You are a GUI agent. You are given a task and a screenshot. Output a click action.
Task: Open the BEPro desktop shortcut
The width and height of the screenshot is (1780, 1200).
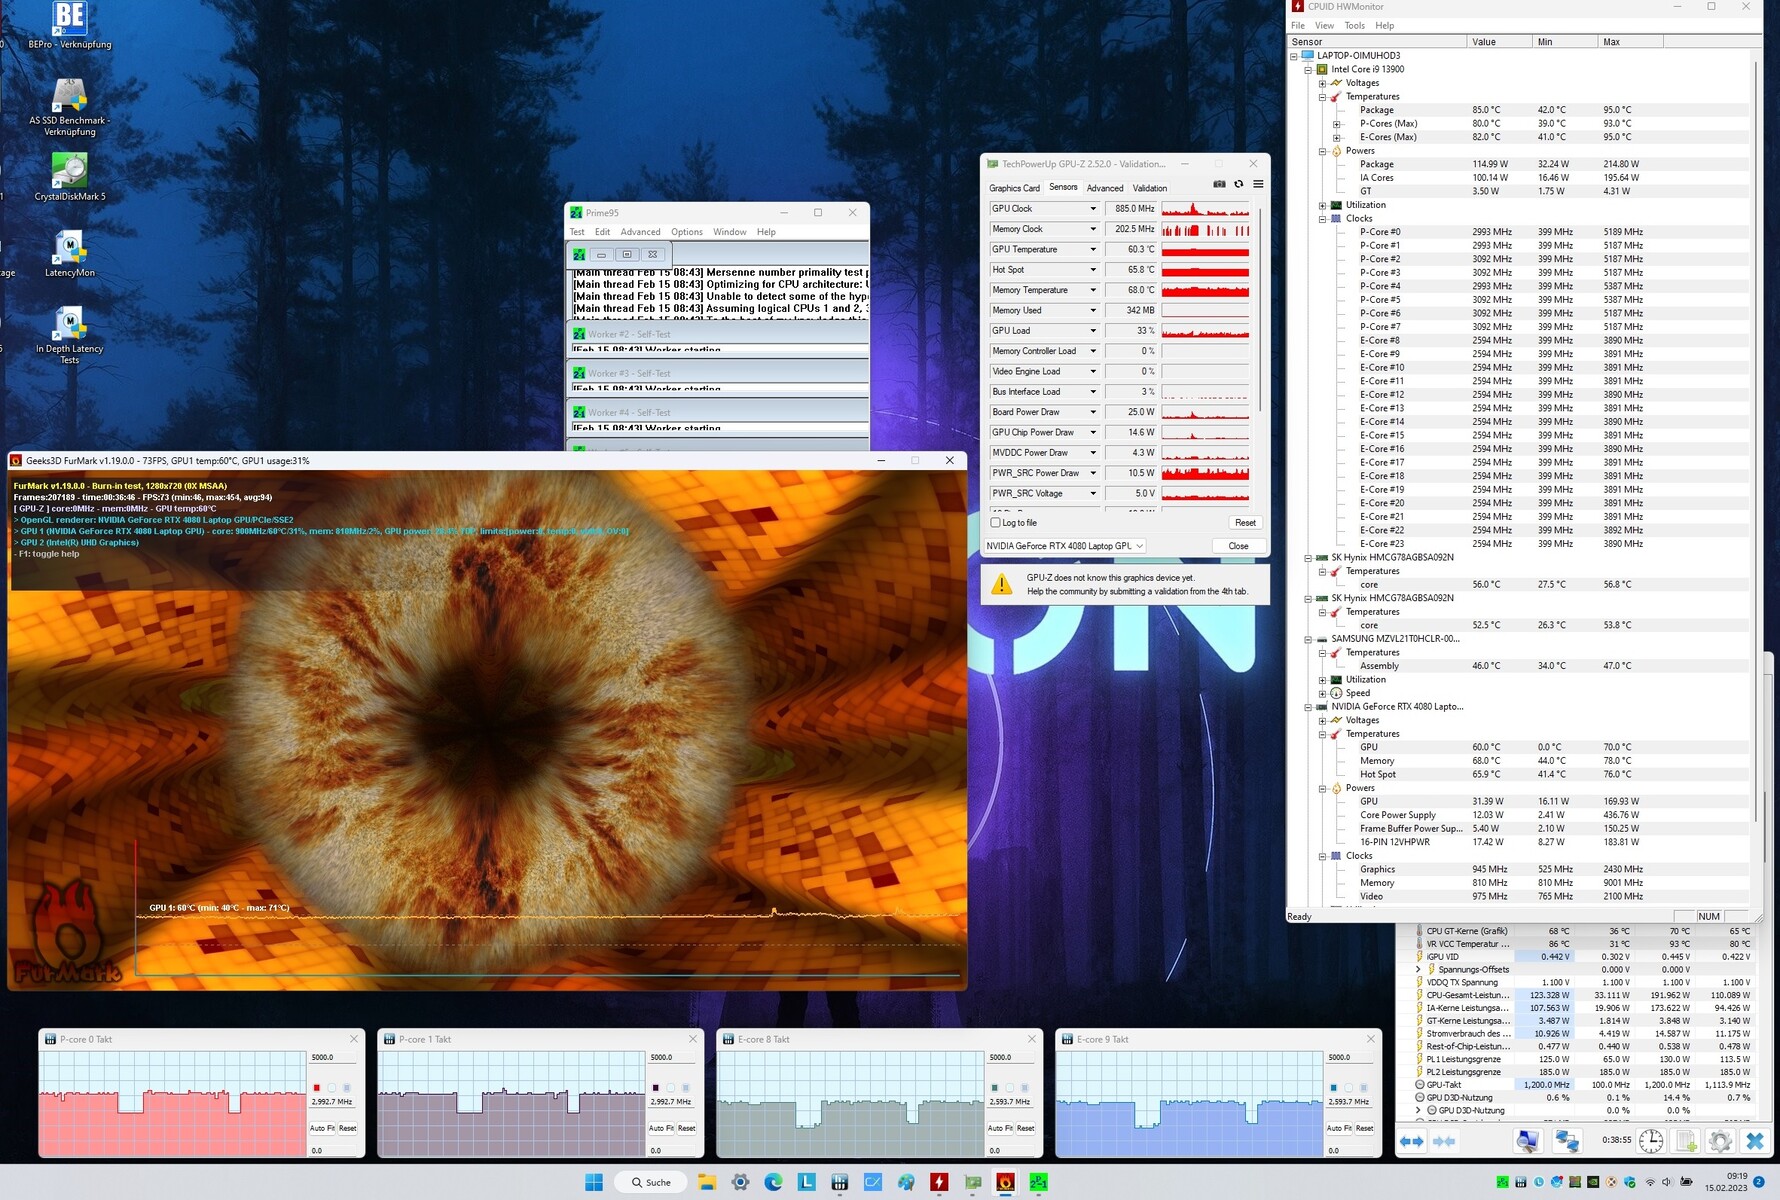tap(69, 25)
